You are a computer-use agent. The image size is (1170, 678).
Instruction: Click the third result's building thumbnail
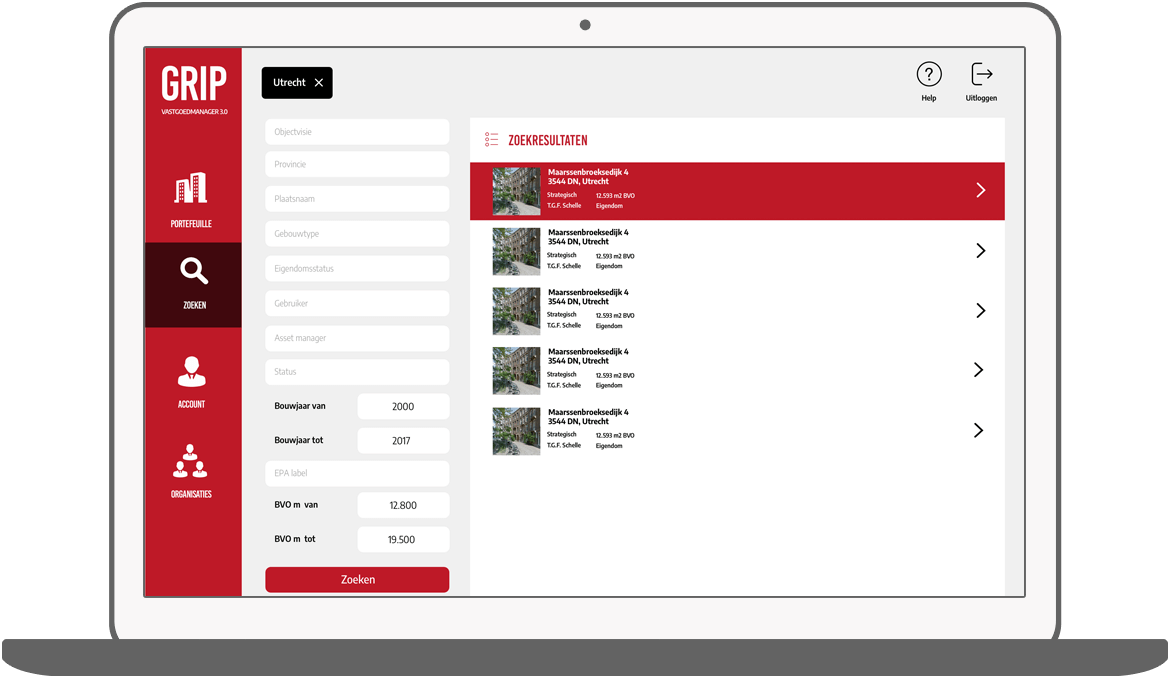click(516, 311)
